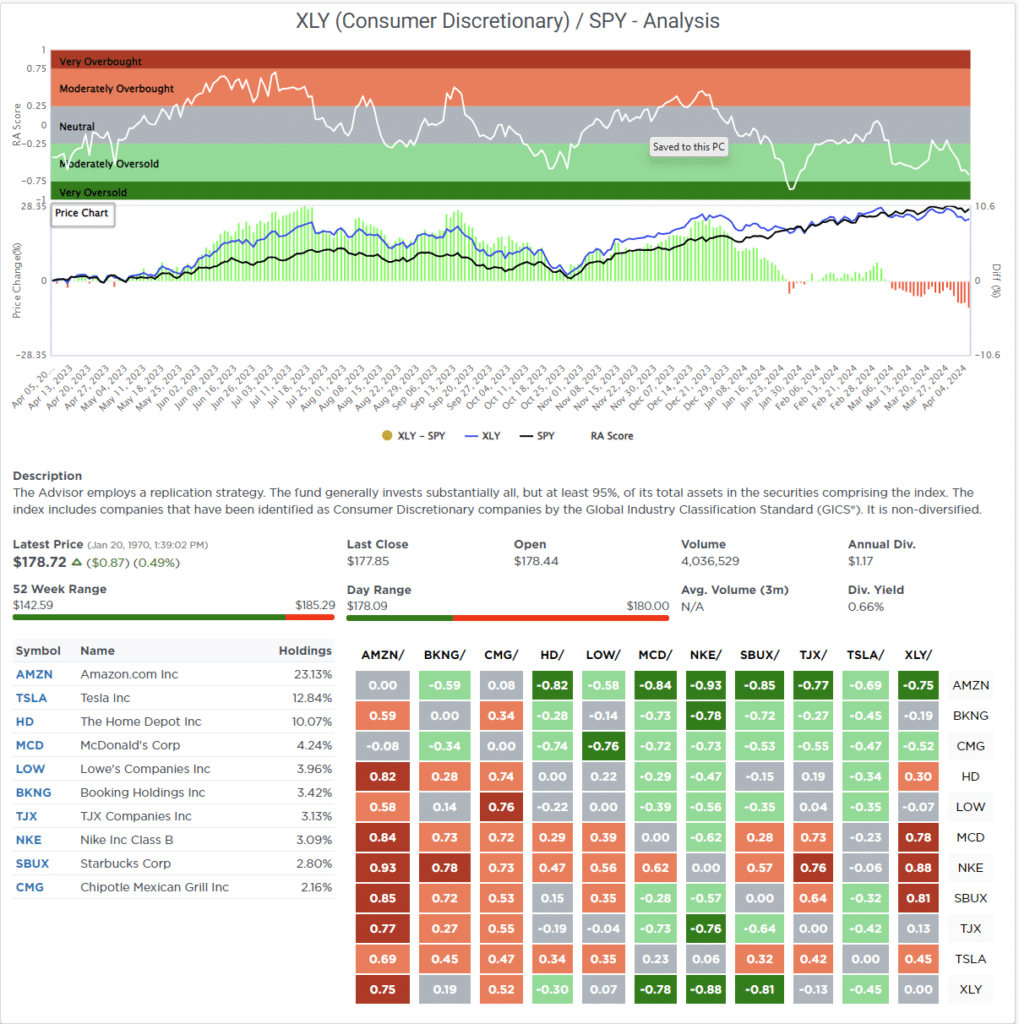Open the CMG symbol link
Image resolution: width=1019 pixels, height=1024 pixels.
tap(29, 887)
